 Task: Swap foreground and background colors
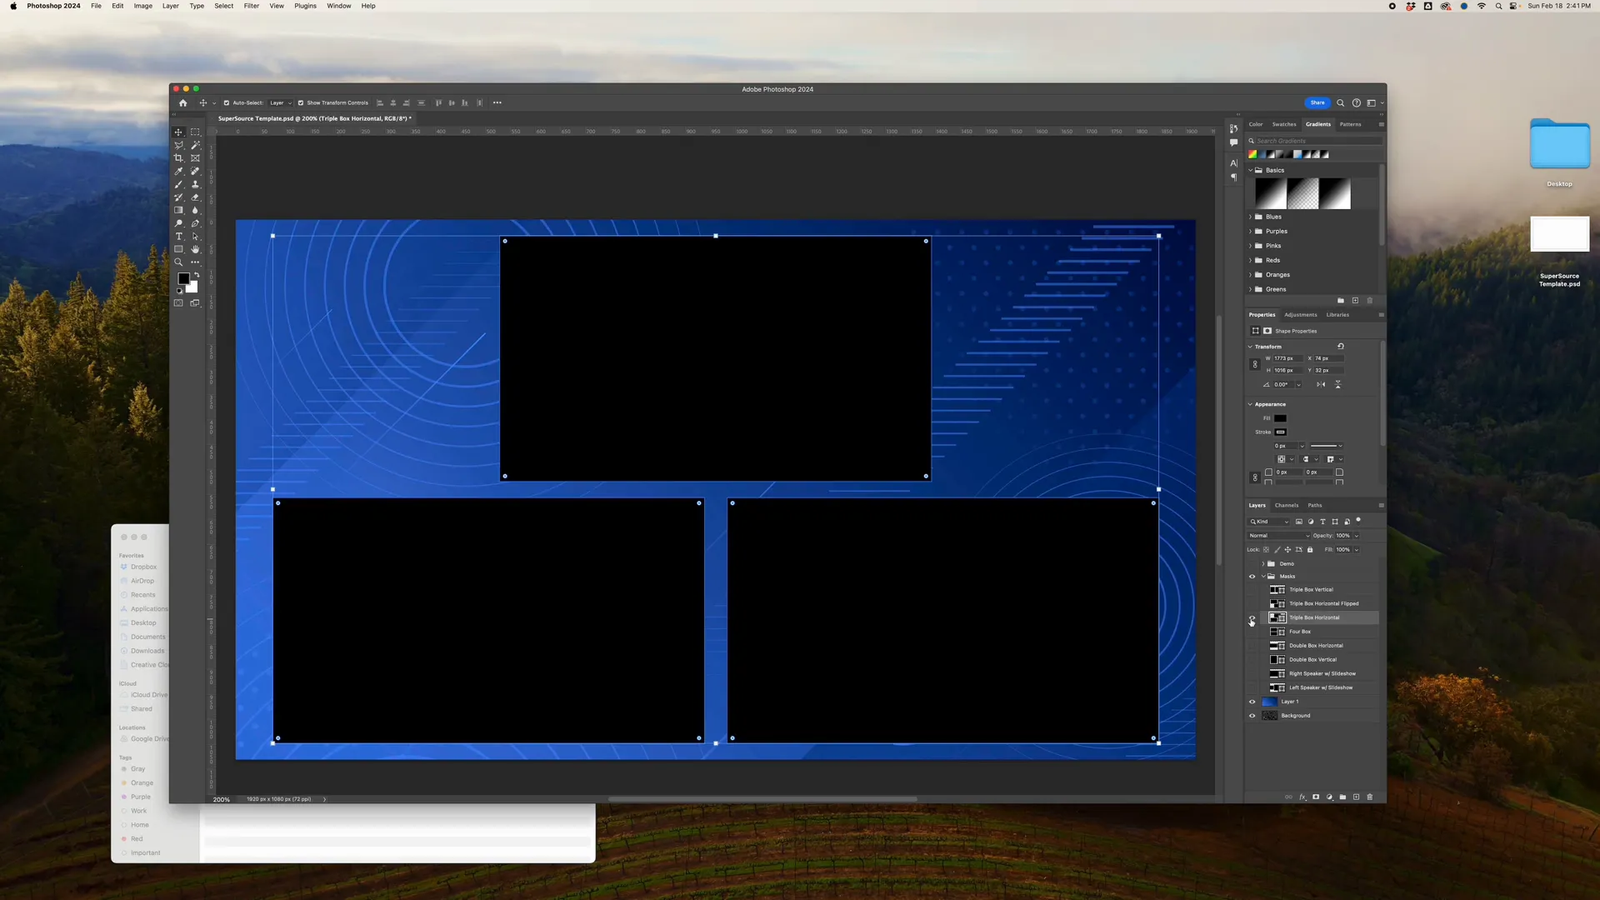197,274
